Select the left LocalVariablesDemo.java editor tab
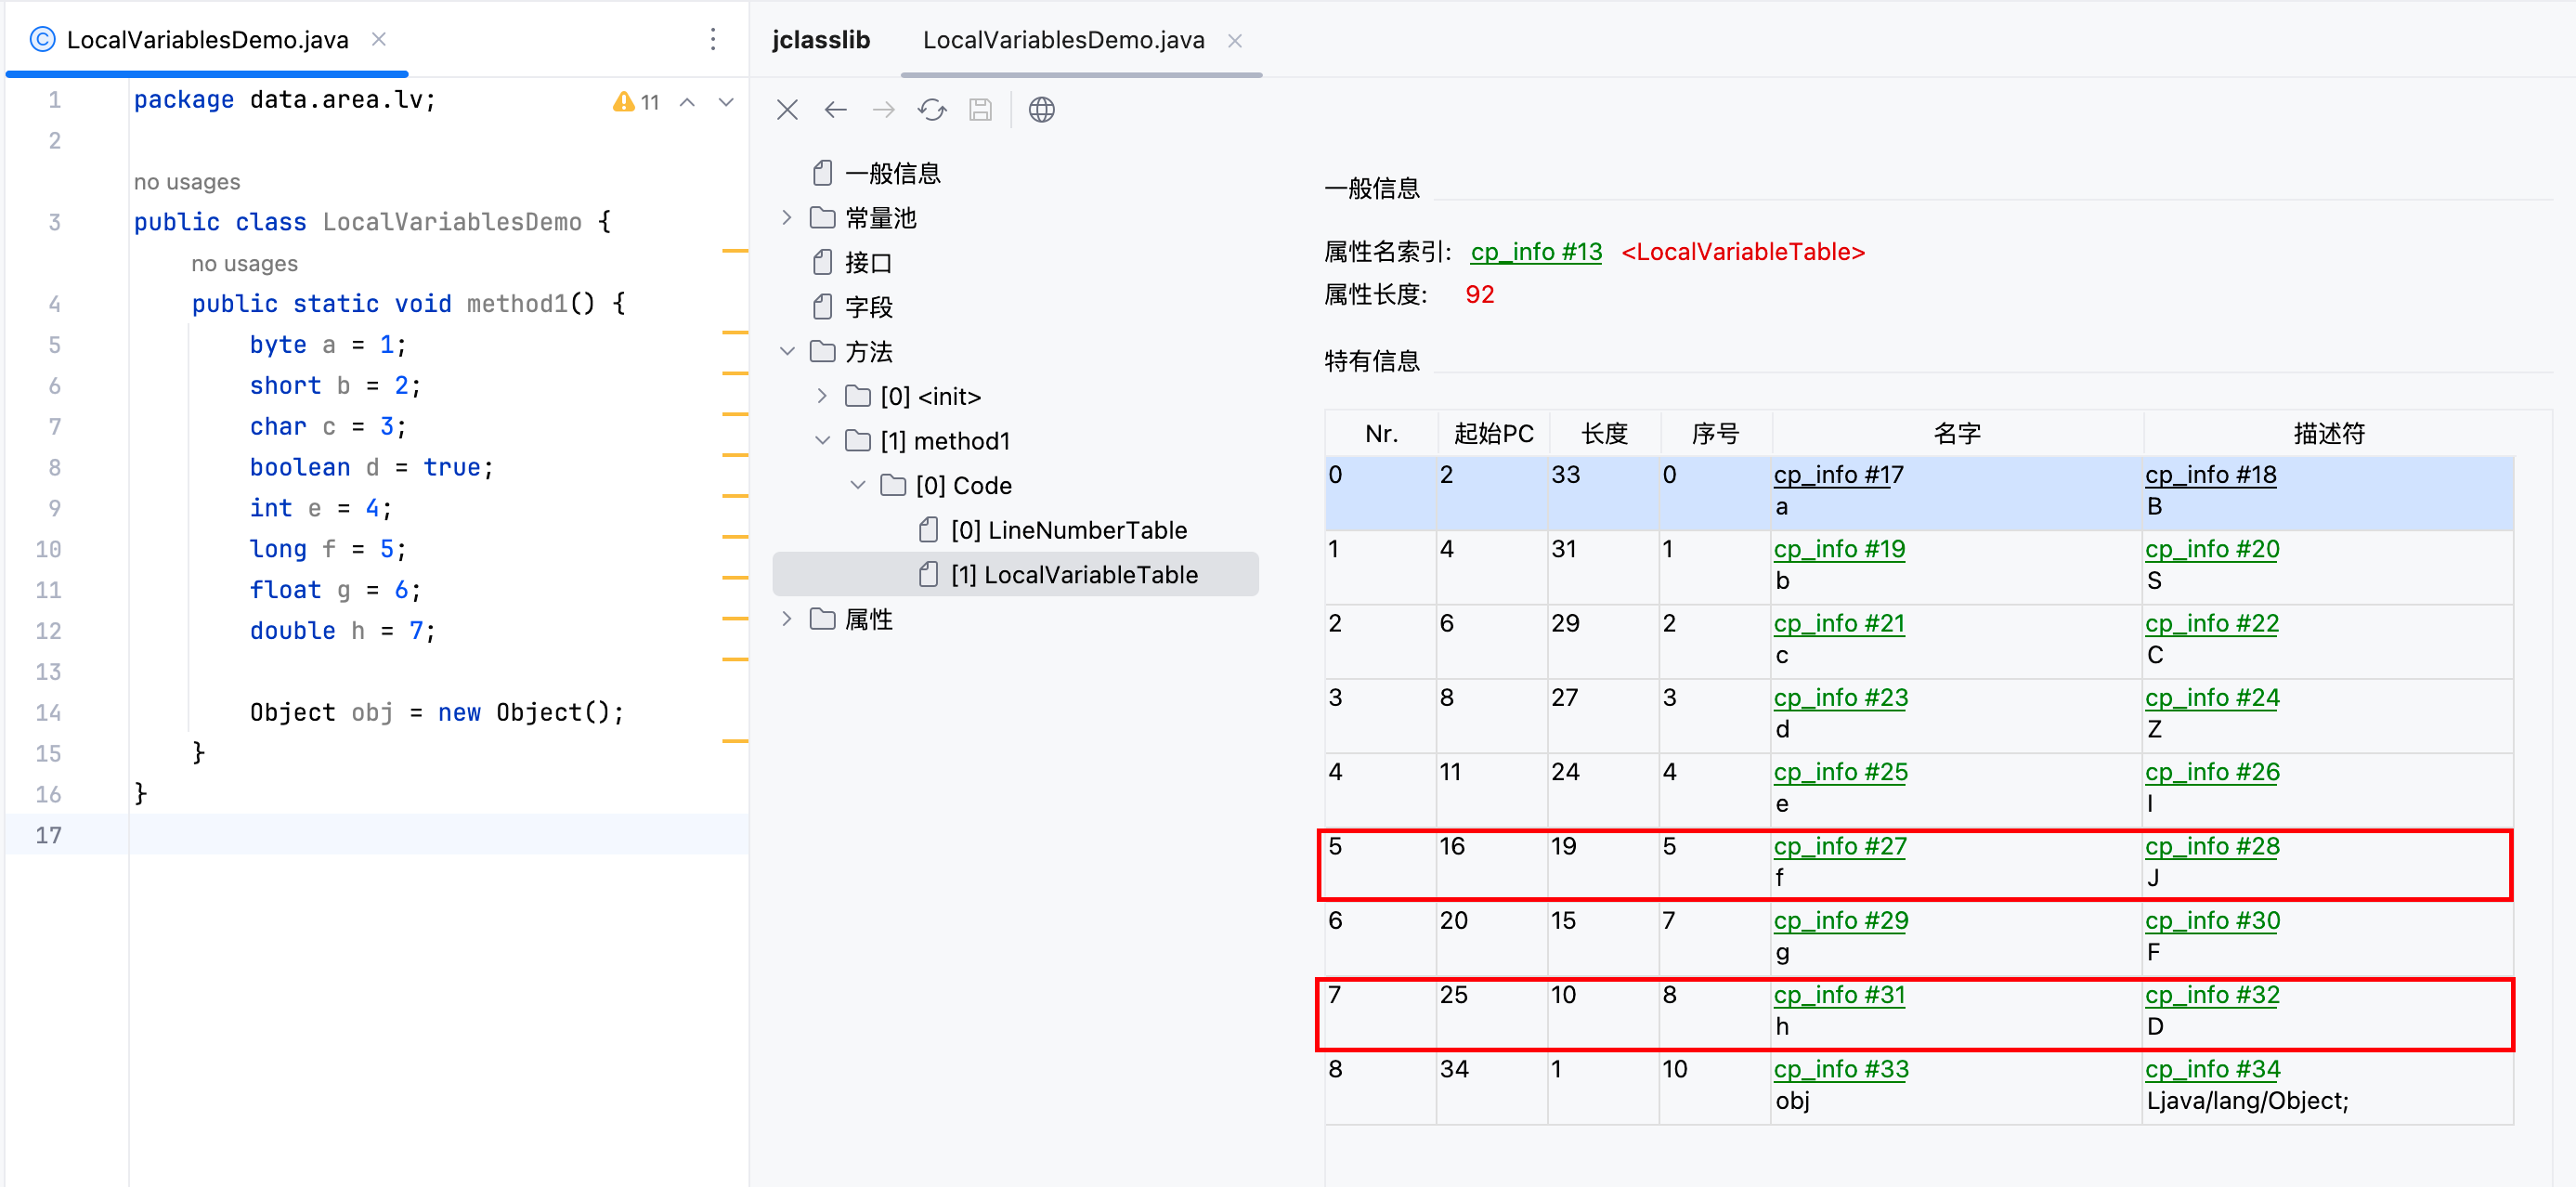The image size is (2576, 1187). click(x=207, y=40)
